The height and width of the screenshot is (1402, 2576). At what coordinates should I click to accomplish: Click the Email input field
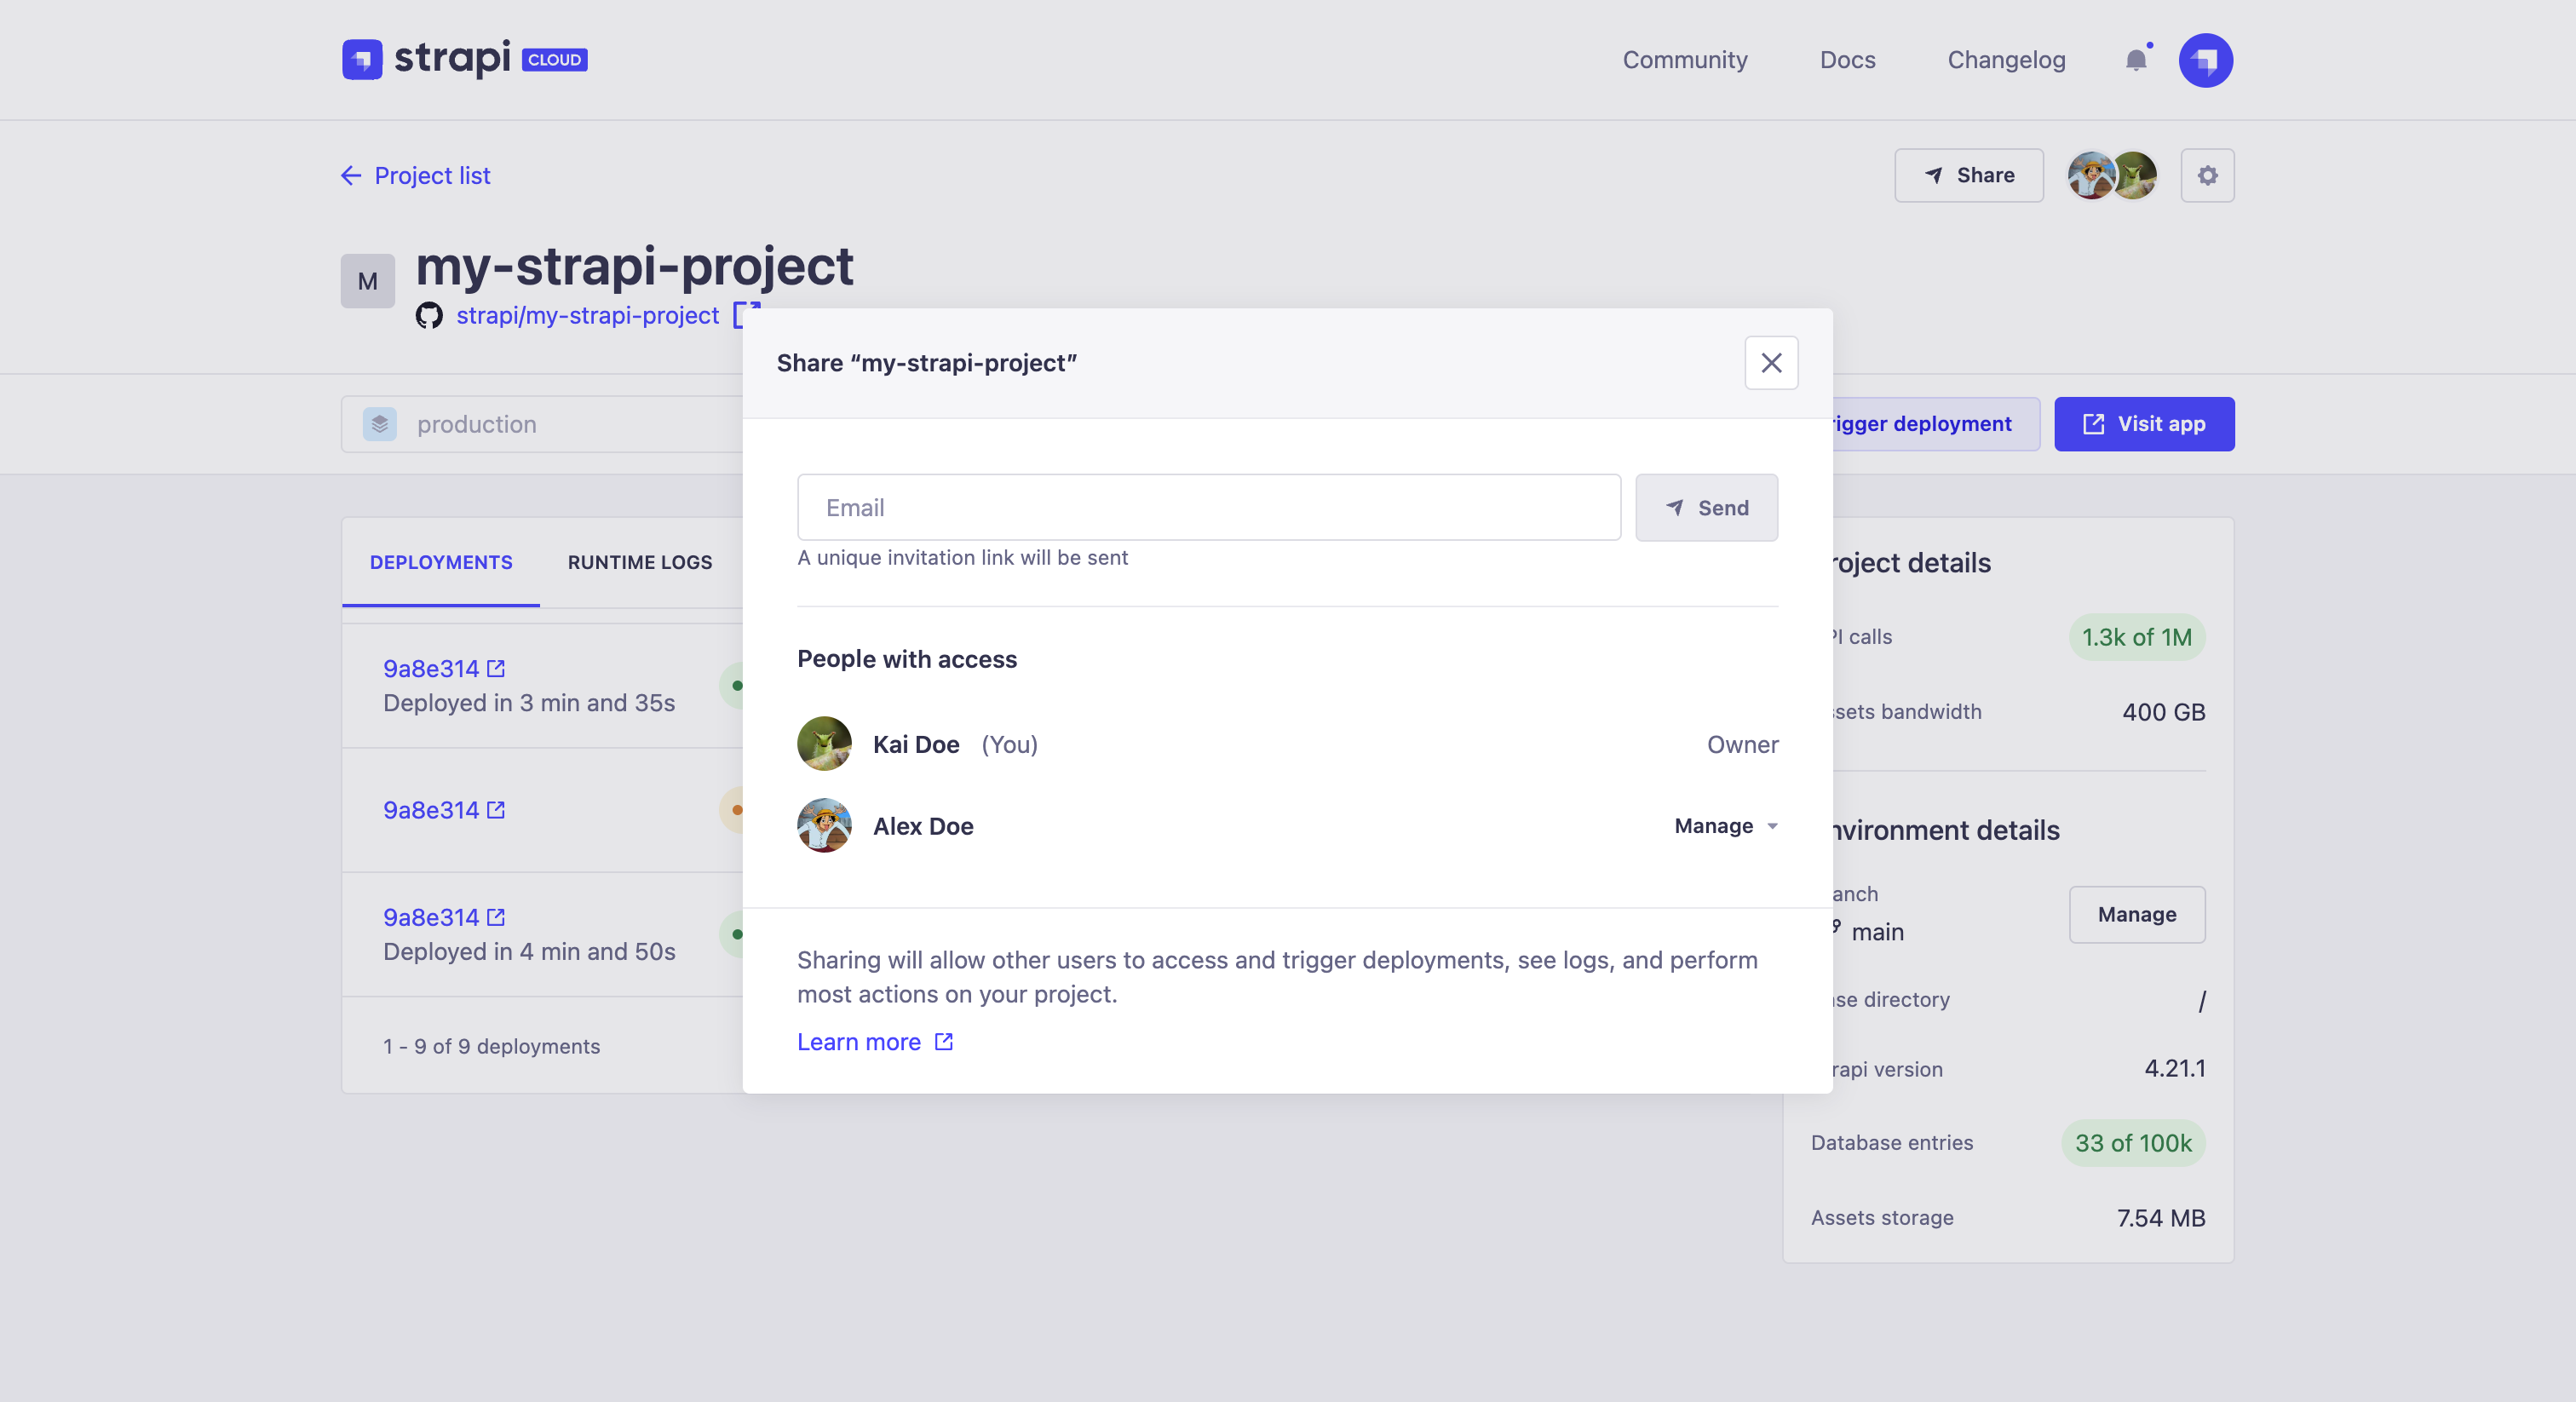coord(1209,508)
